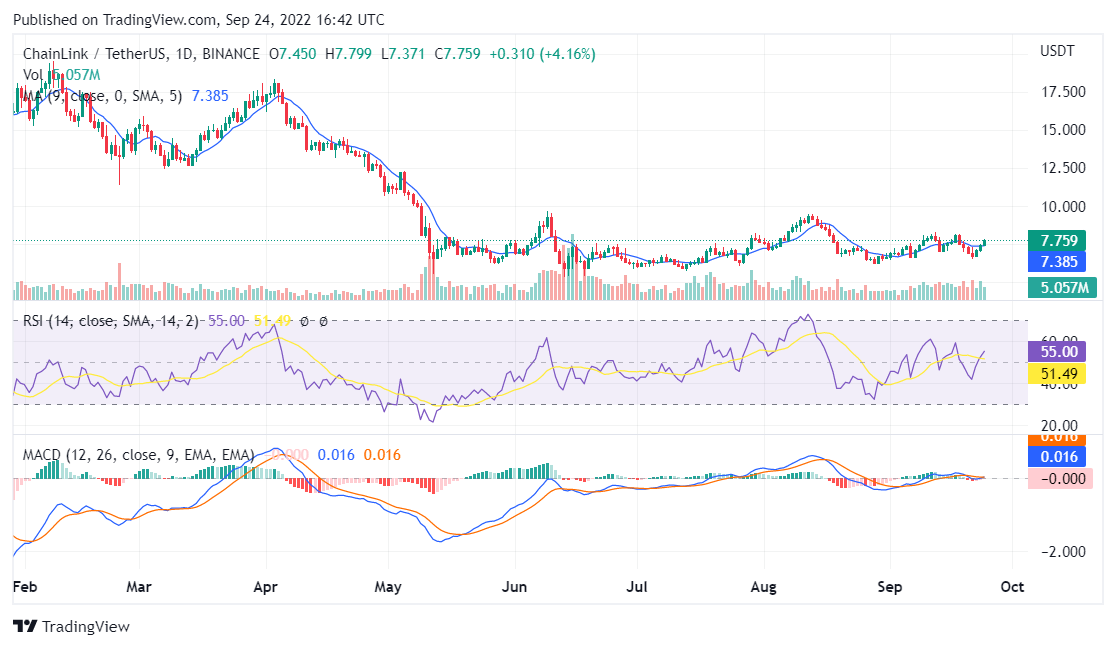This screenshot has height=648, width=1116.
Task: Click the blue MACD value 0.016
Action: (x=336, y=455)
